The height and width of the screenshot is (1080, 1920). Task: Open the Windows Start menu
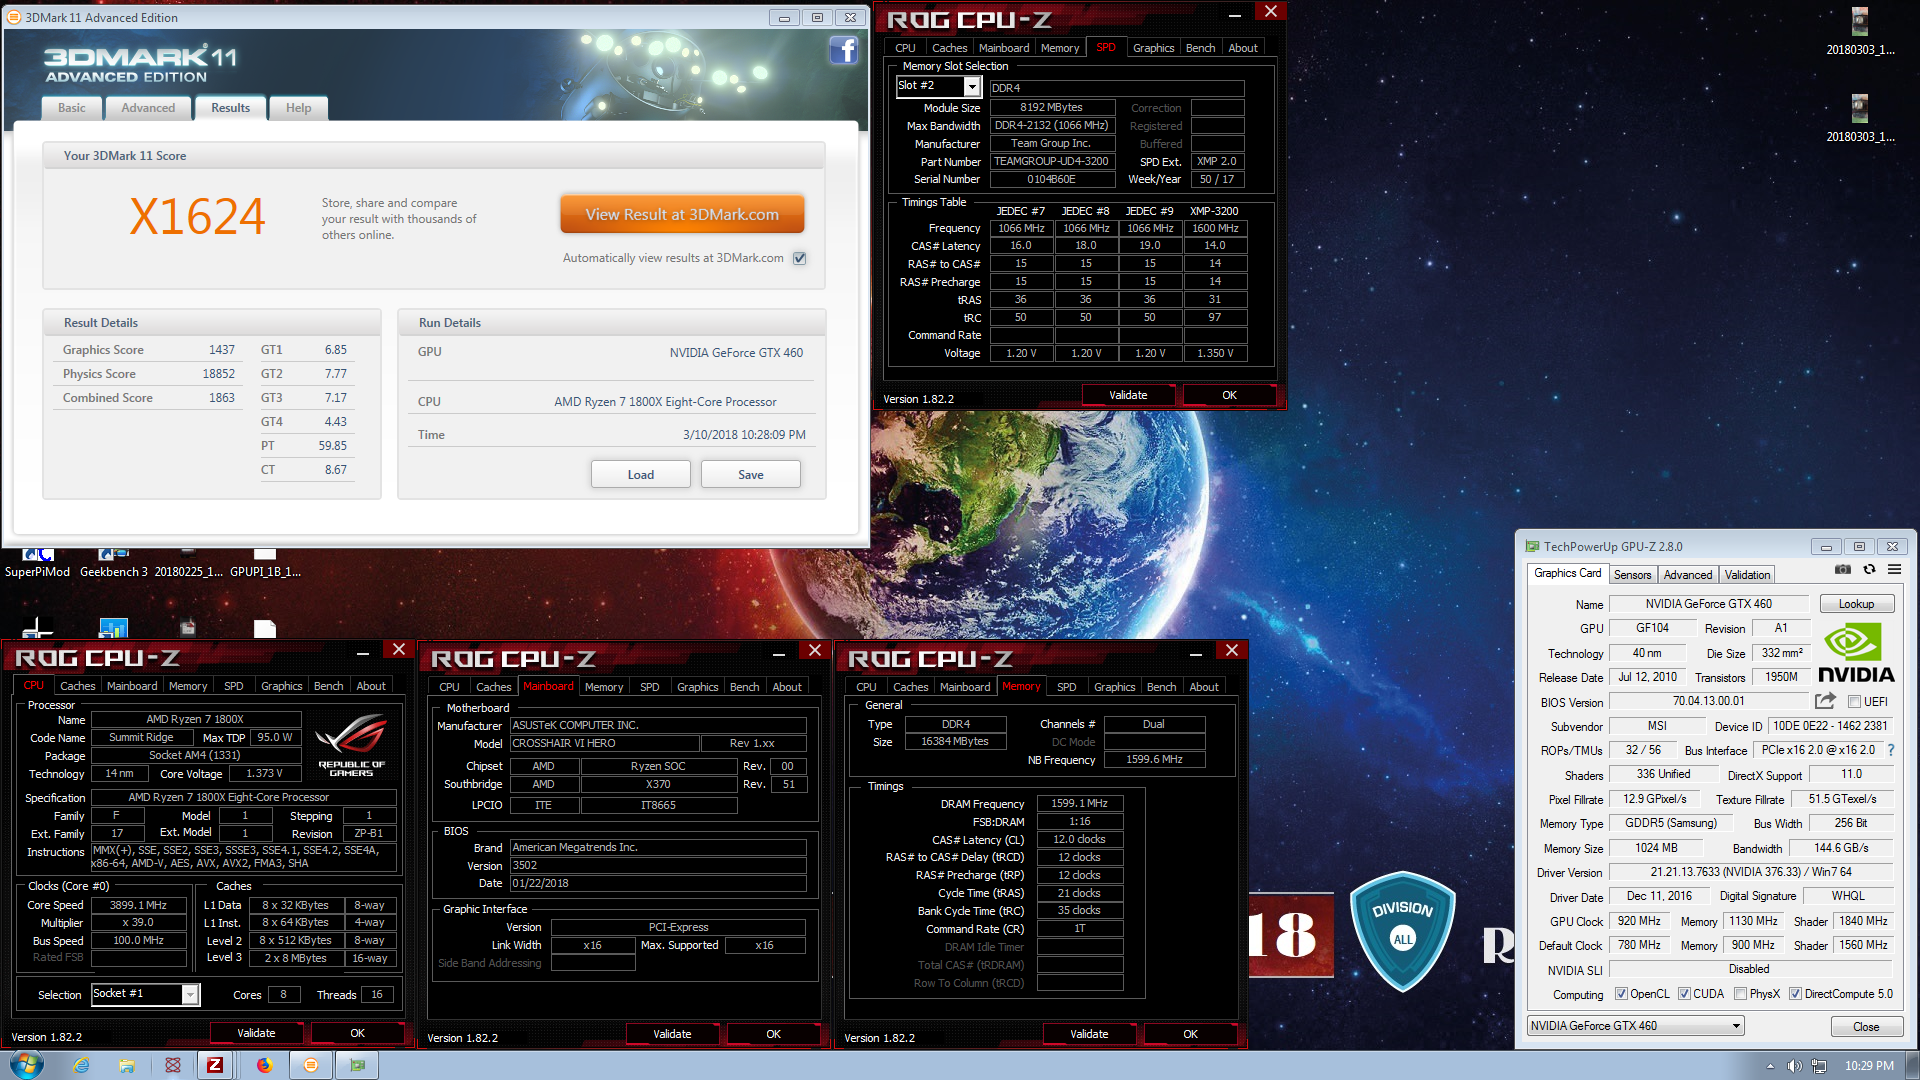[x=27, y=1064]
